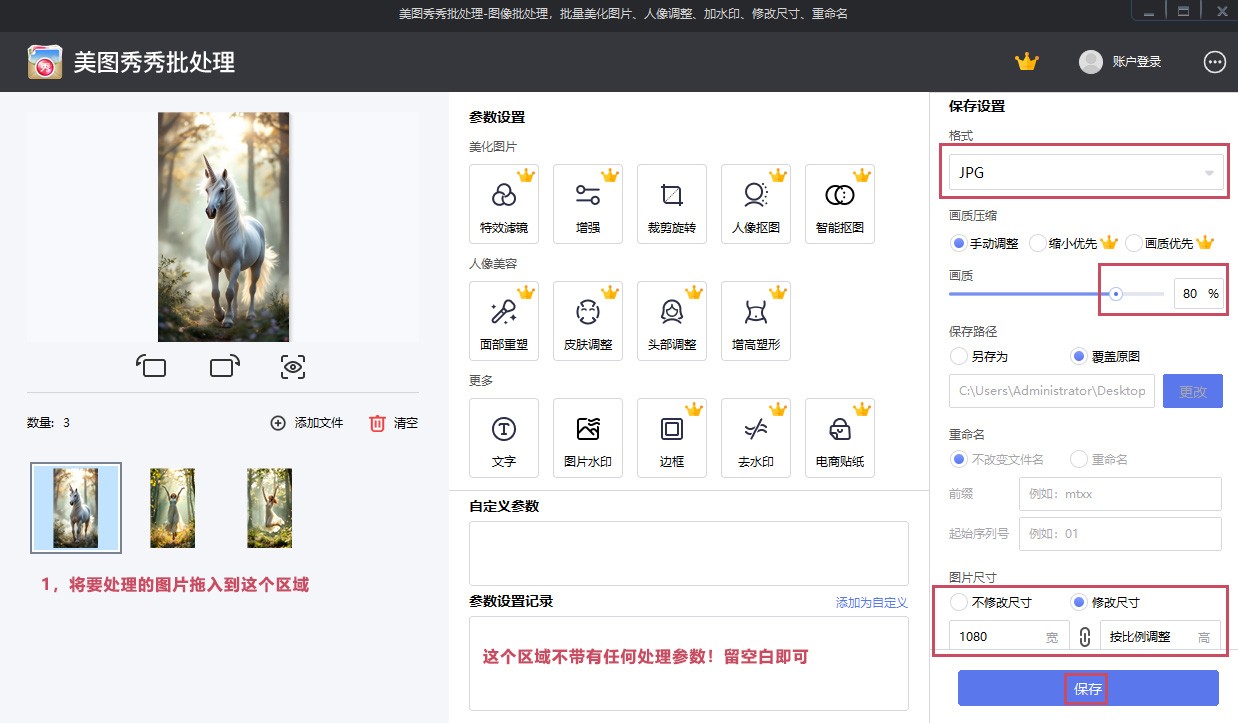Select the unicorn image thumbnail
This screenshot has height=723, width=1238.
[x=76, y=507]
